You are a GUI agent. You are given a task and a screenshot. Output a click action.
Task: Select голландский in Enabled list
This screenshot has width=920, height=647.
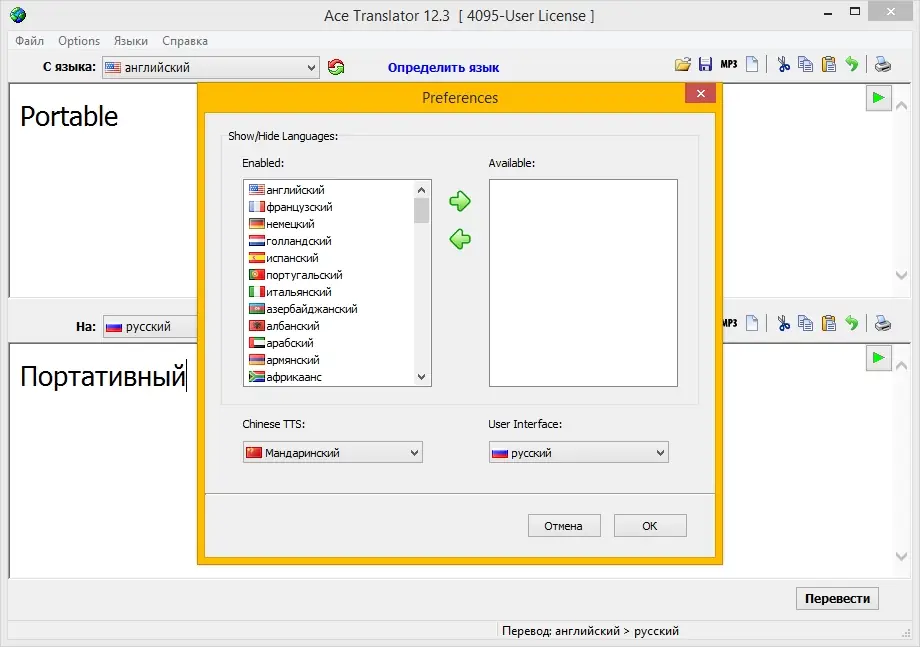330,240
